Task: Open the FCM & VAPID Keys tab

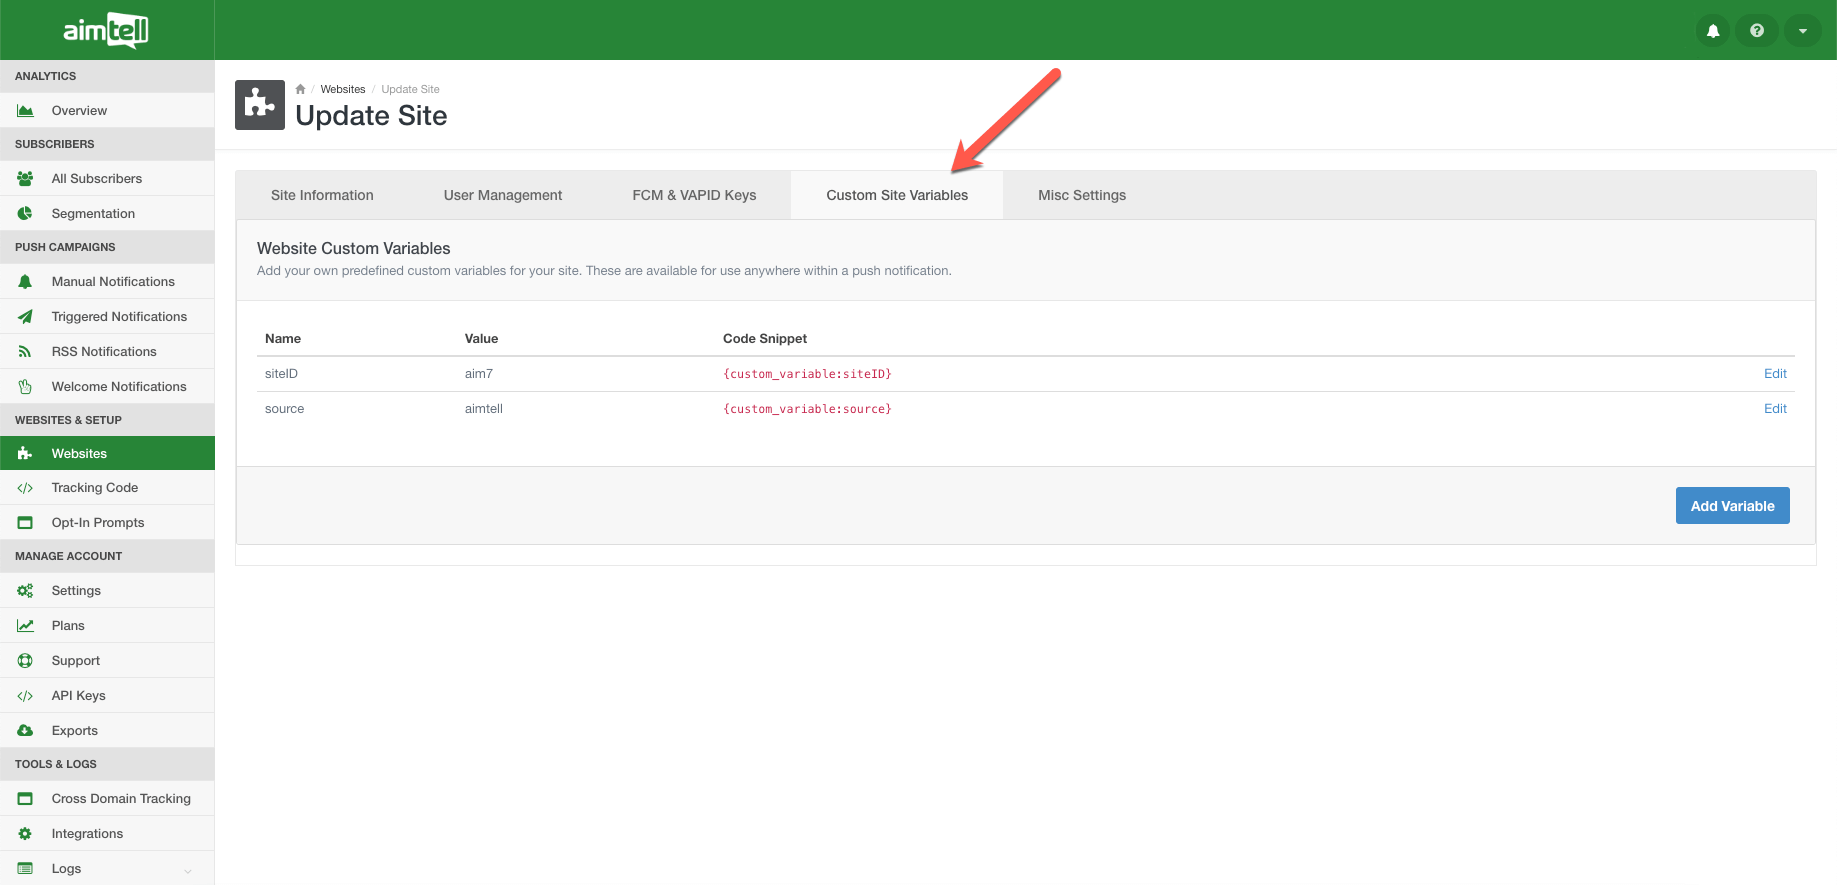Action: point(694,195)
